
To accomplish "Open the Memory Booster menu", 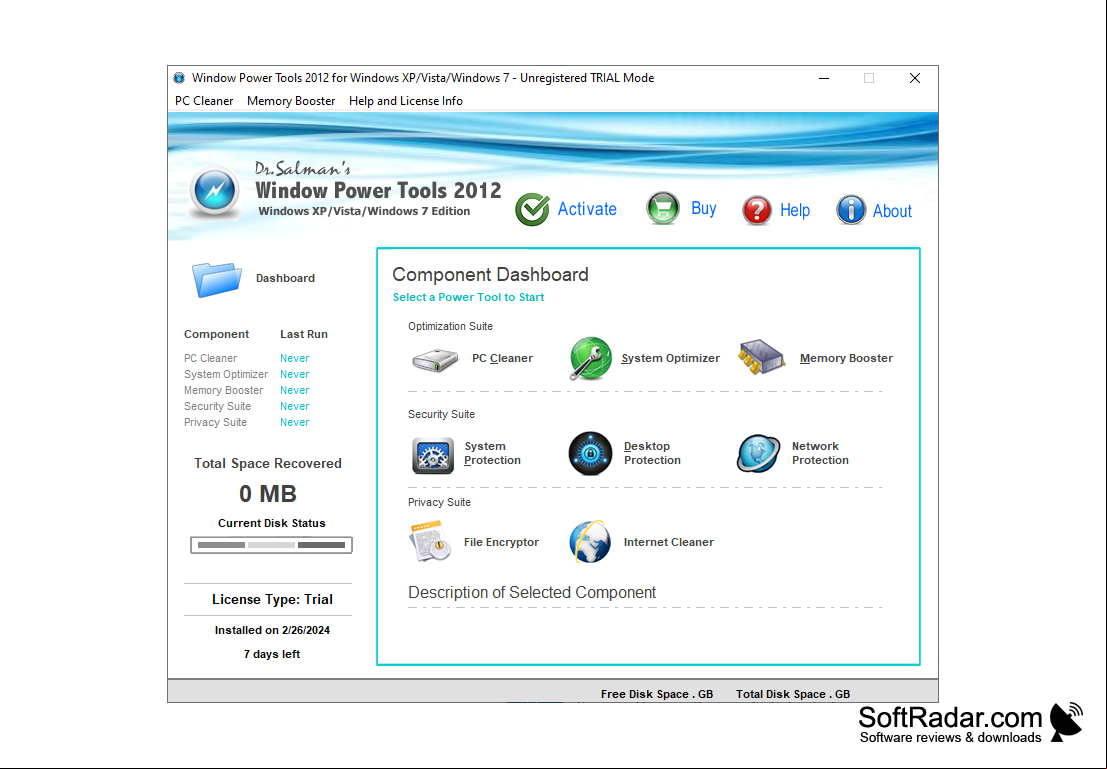I will click(291, 101).
